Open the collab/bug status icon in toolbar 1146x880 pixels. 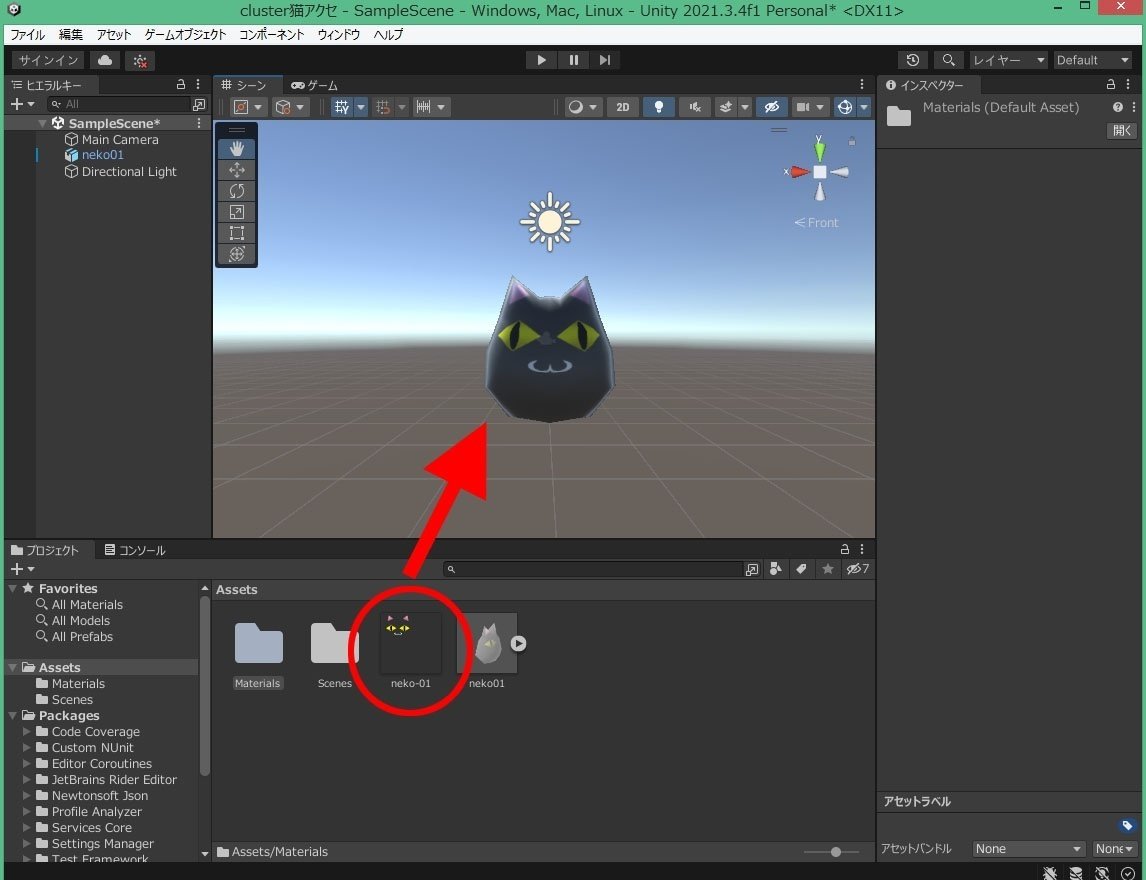click(140, 61)
